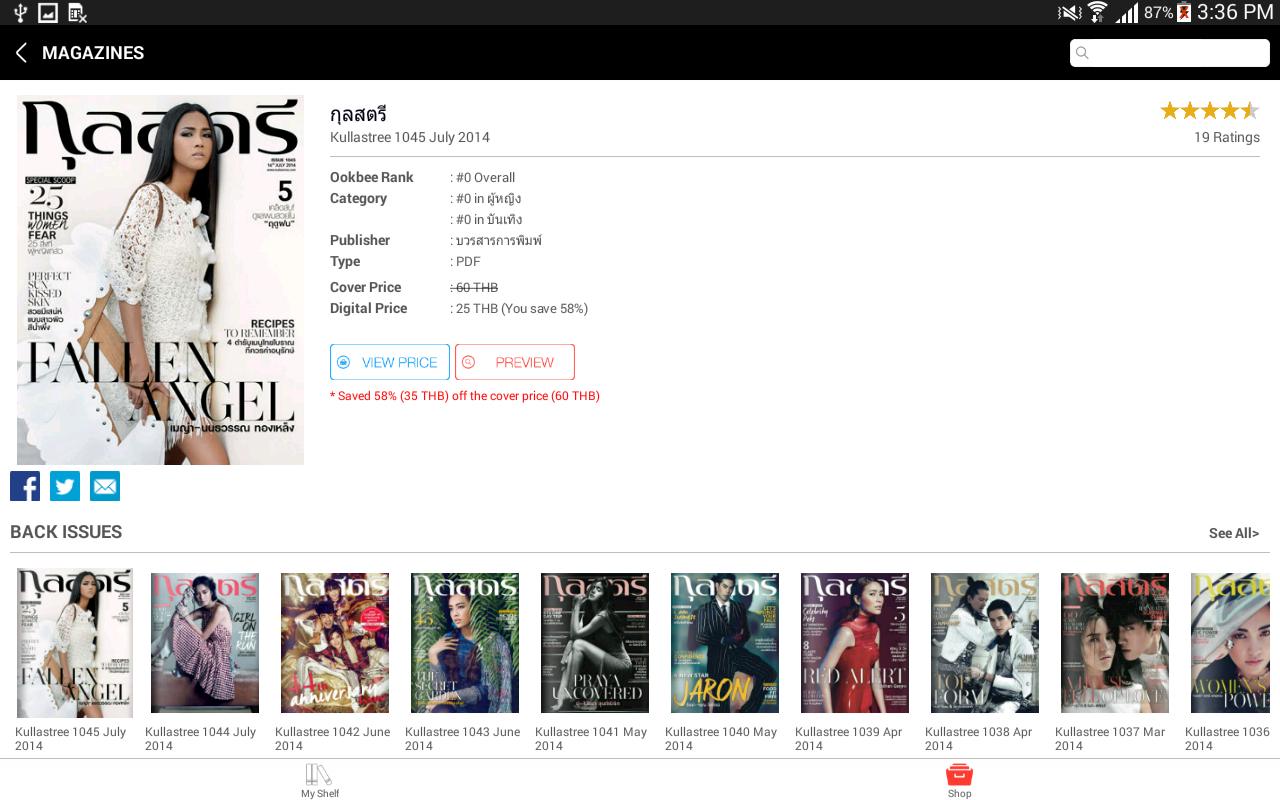The image size is (1280, 800).
Task: Tap subtitle 'Kullastree 1045 July 2014'
Action: (x=410, y=137)
